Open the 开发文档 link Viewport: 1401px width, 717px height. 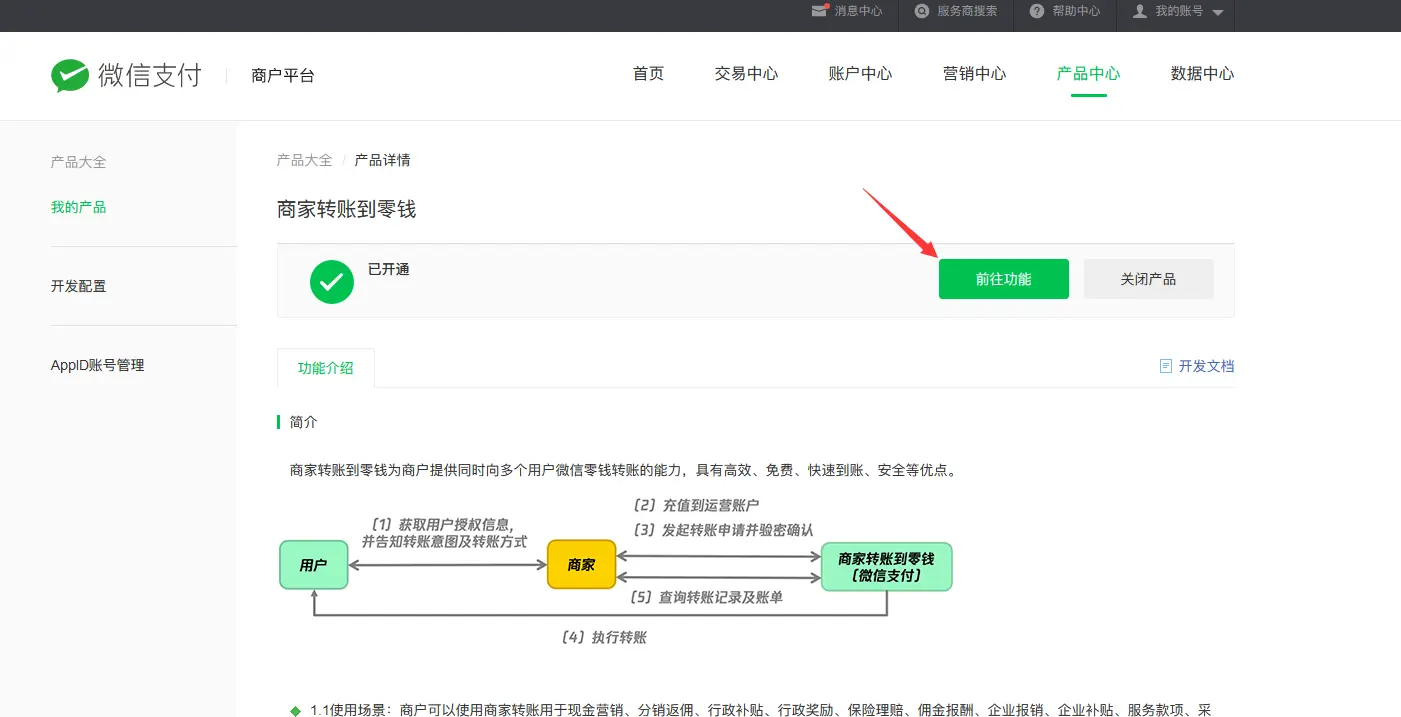tap(1206, 366)
